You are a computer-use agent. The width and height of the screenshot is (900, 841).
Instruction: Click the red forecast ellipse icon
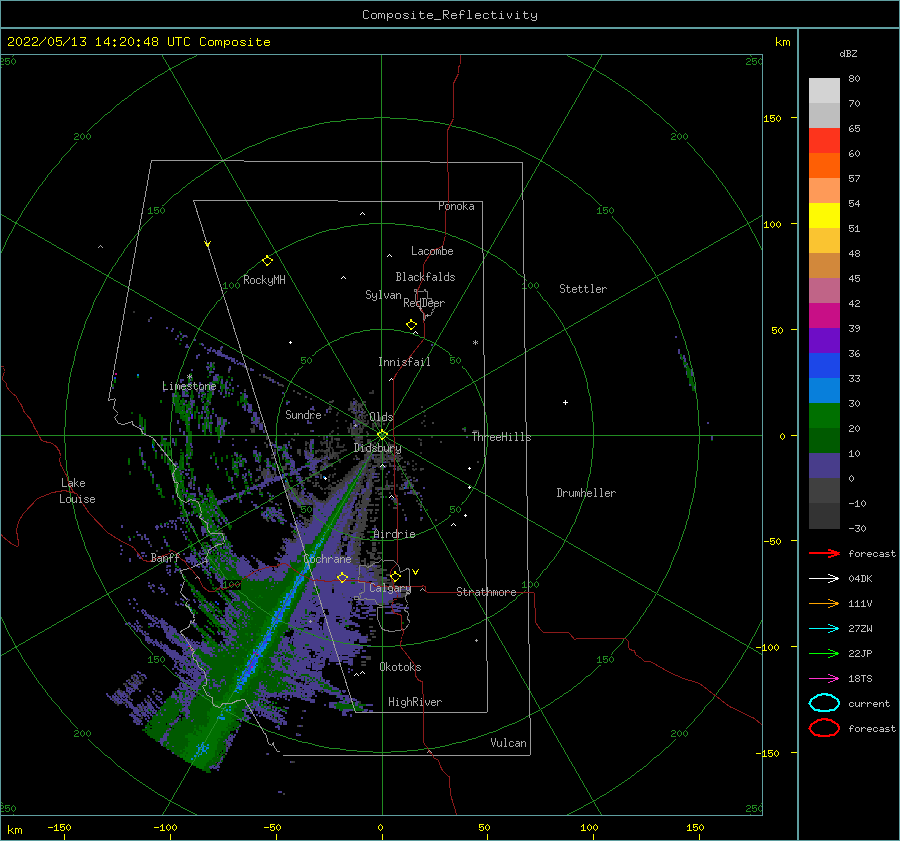tap(824, 728)
